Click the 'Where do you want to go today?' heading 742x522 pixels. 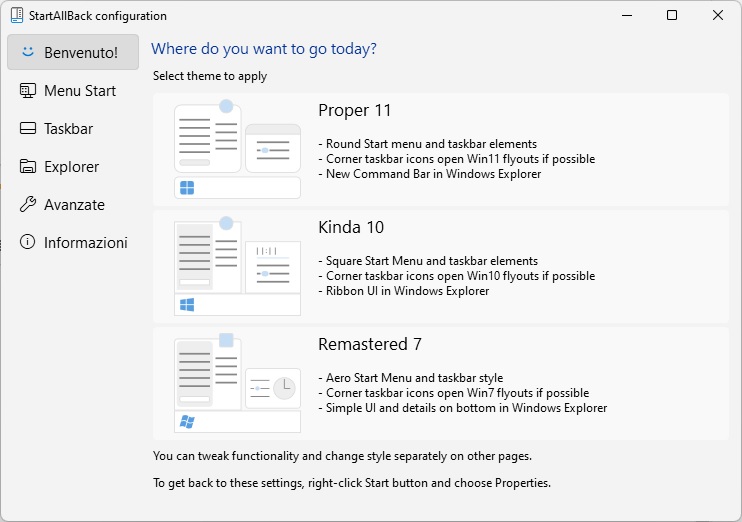[264, 49]
